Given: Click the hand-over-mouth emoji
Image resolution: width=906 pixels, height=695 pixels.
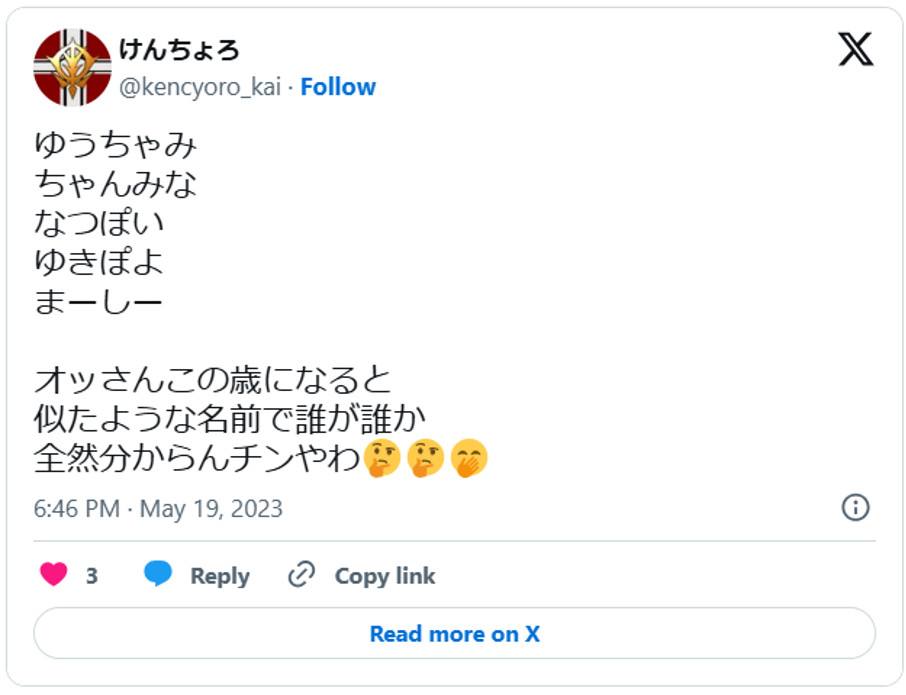Looking at the screenshot, I should pyautogui.click(x=469, y=458).
